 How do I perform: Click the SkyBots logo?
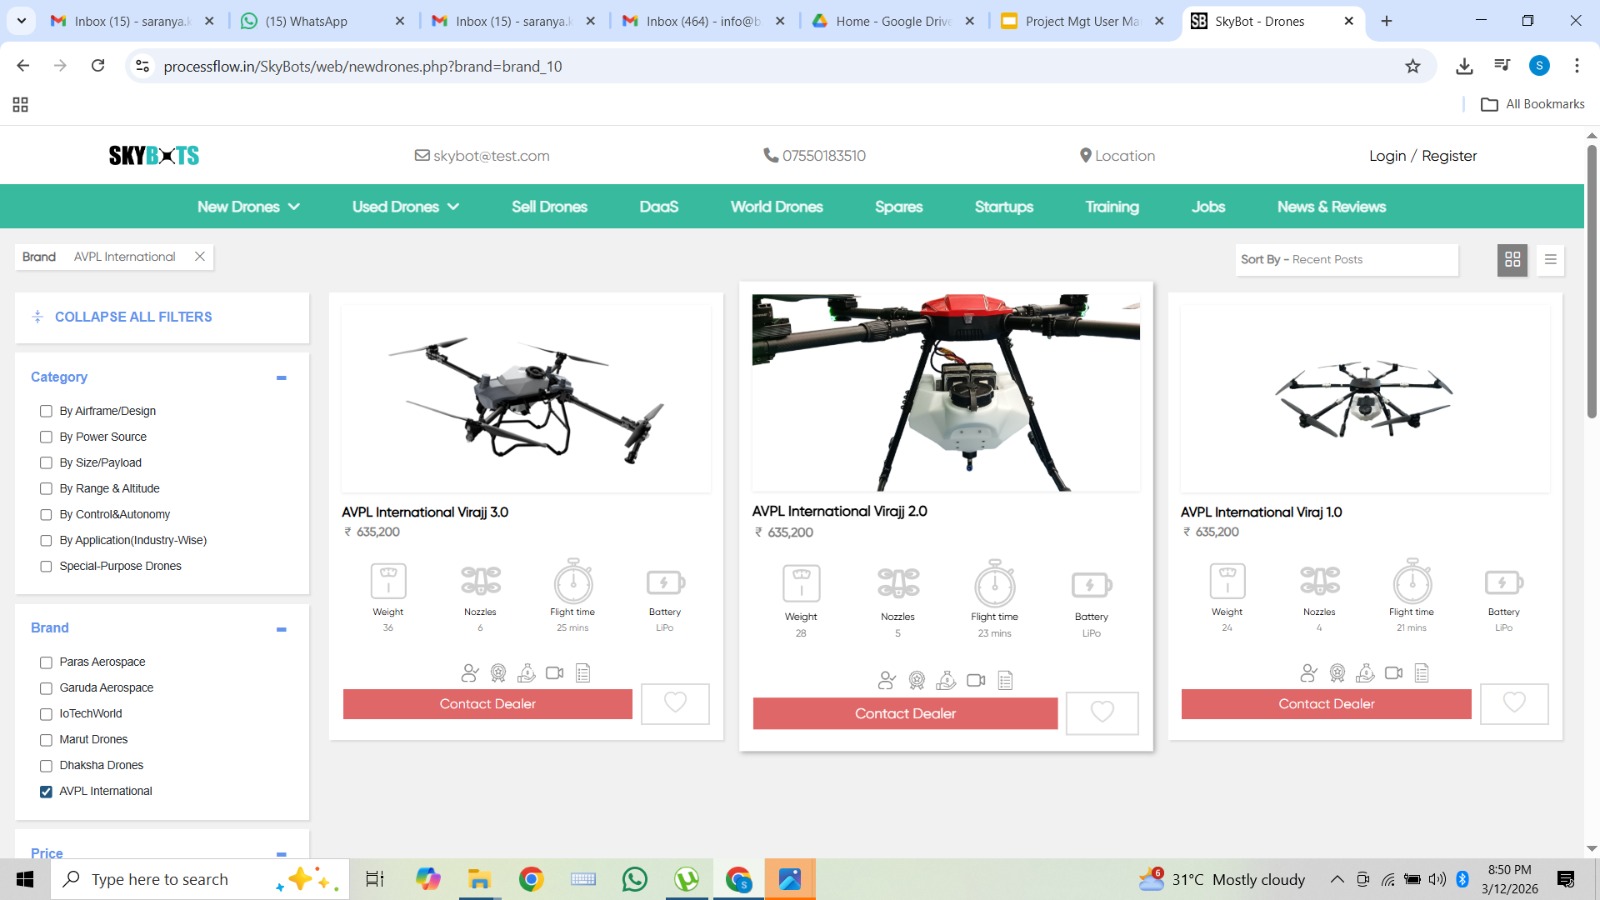[x=154, y=156]
